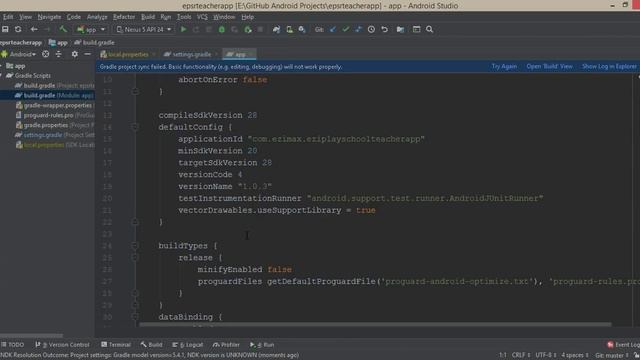Screen dimensions: 640x360
Task: Click Collapse All icon in Project panel
Action: (59, 54)
